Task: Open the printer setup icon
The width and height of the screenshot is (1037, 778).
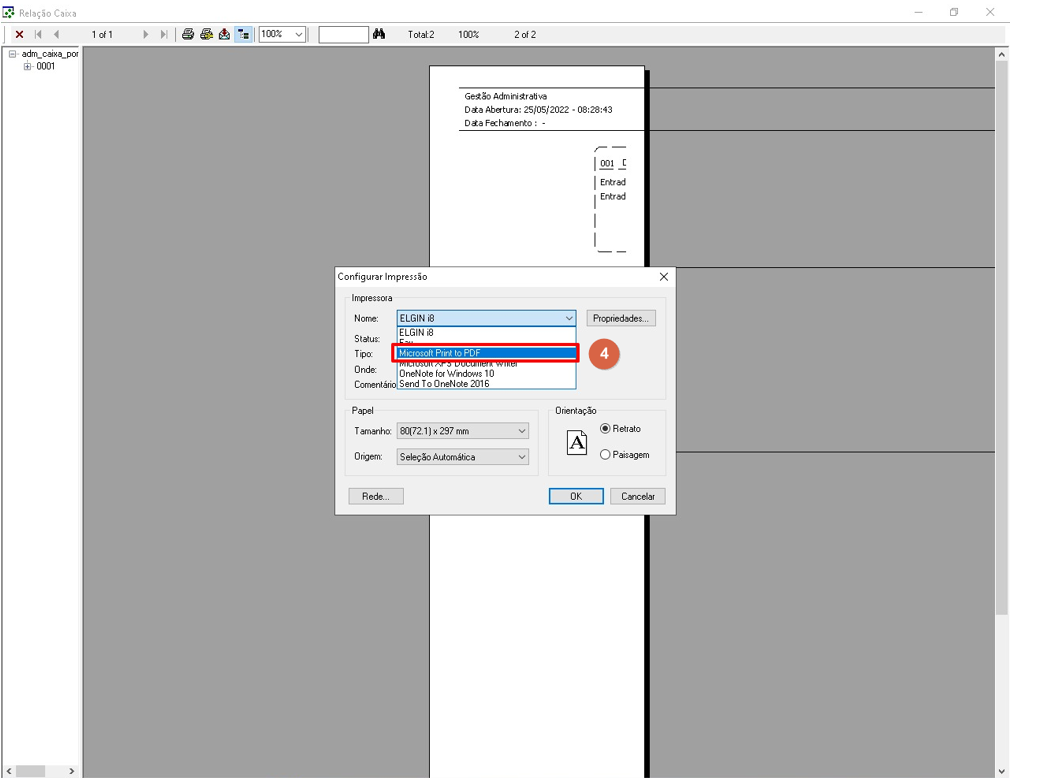Action: pos(206,34)
